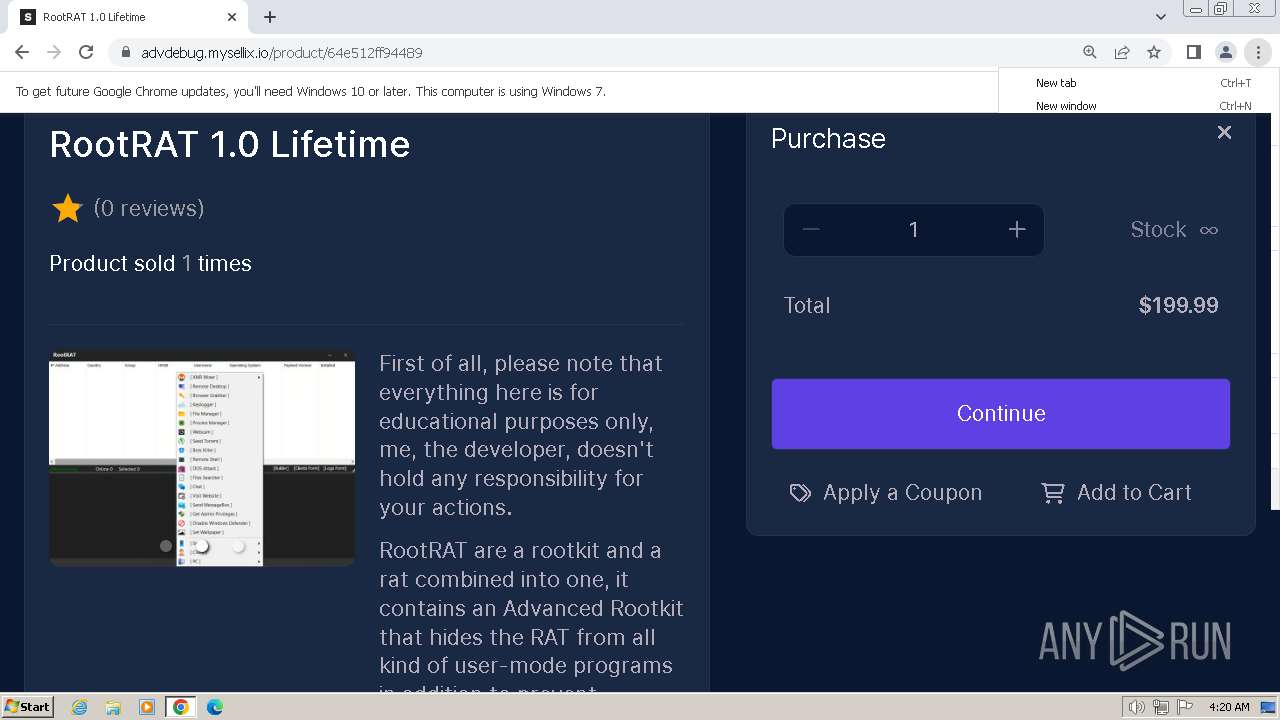Image resolution: width=1280 pixels, height=720 pixels.
Task: Open Windows Media Player from taskbar
Action: (147, 707)
